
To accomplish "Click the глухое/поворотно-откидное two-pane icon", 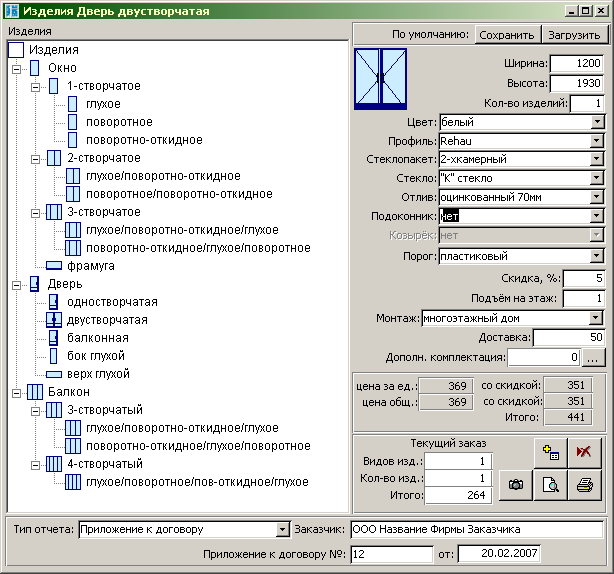I will tap(73, 176).
